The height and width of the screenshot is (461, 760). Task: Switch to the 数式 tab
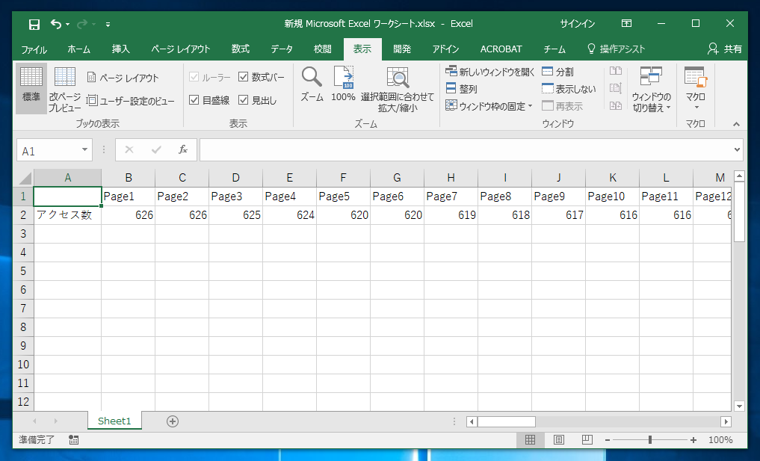pos(240,49)
